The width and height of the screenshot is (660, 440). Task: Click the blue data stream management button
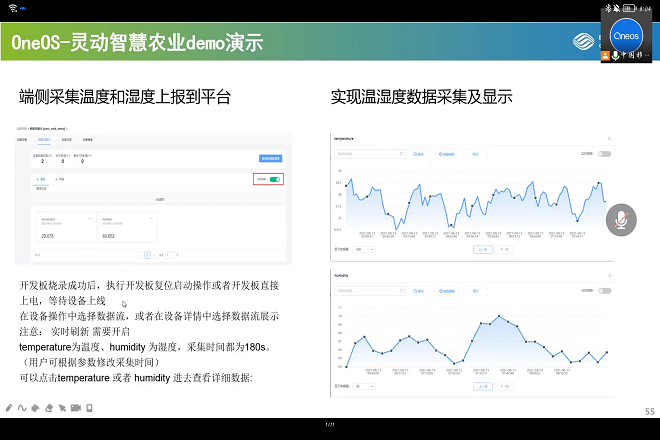(270, 159)
